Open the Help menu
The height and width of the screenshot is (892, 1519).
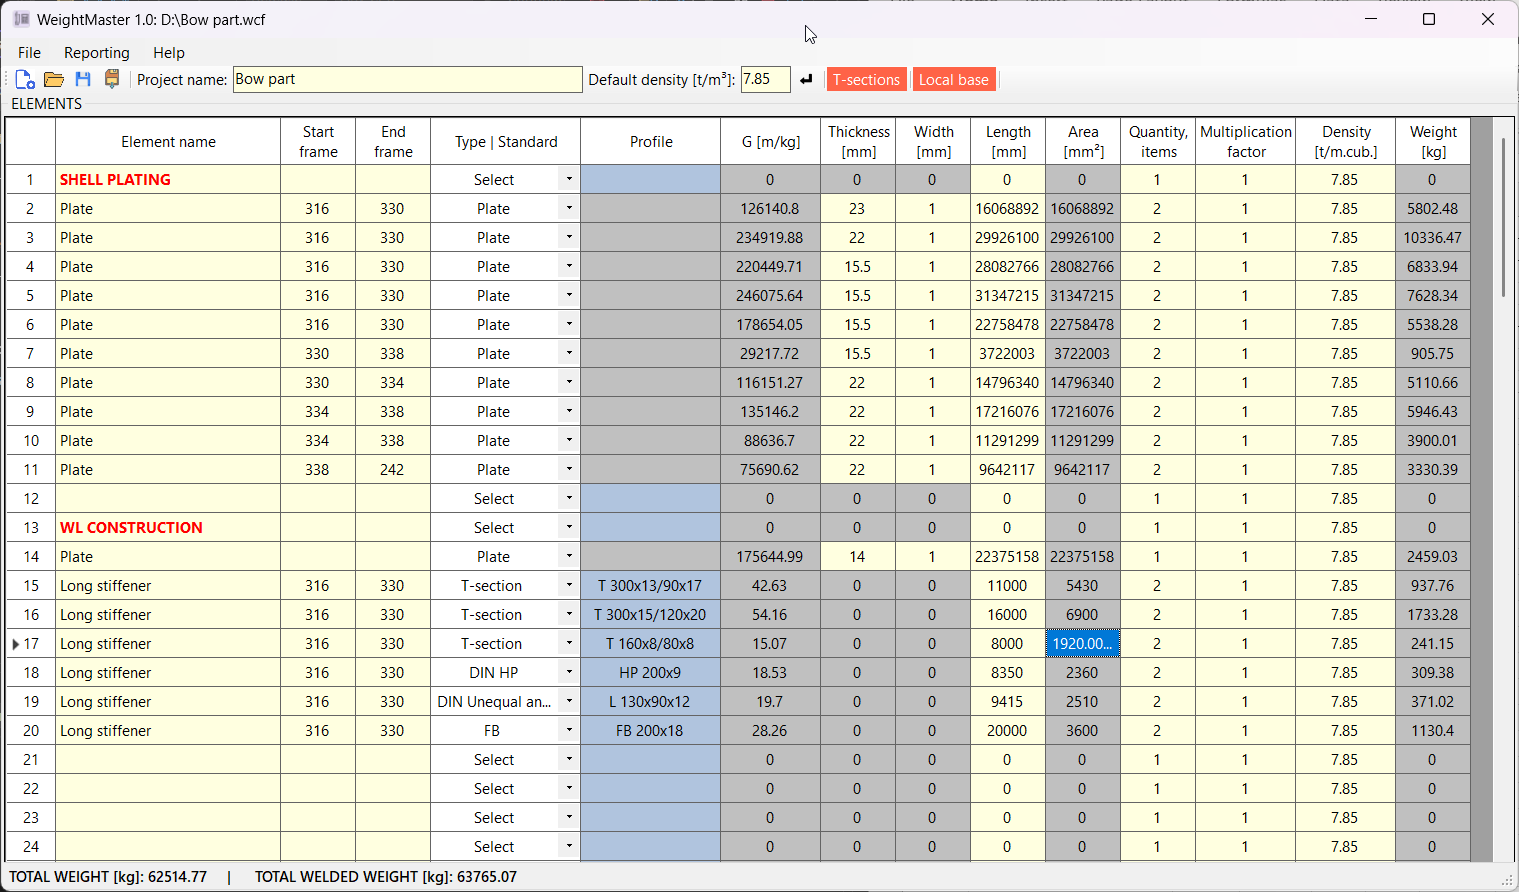coord(168,53)
